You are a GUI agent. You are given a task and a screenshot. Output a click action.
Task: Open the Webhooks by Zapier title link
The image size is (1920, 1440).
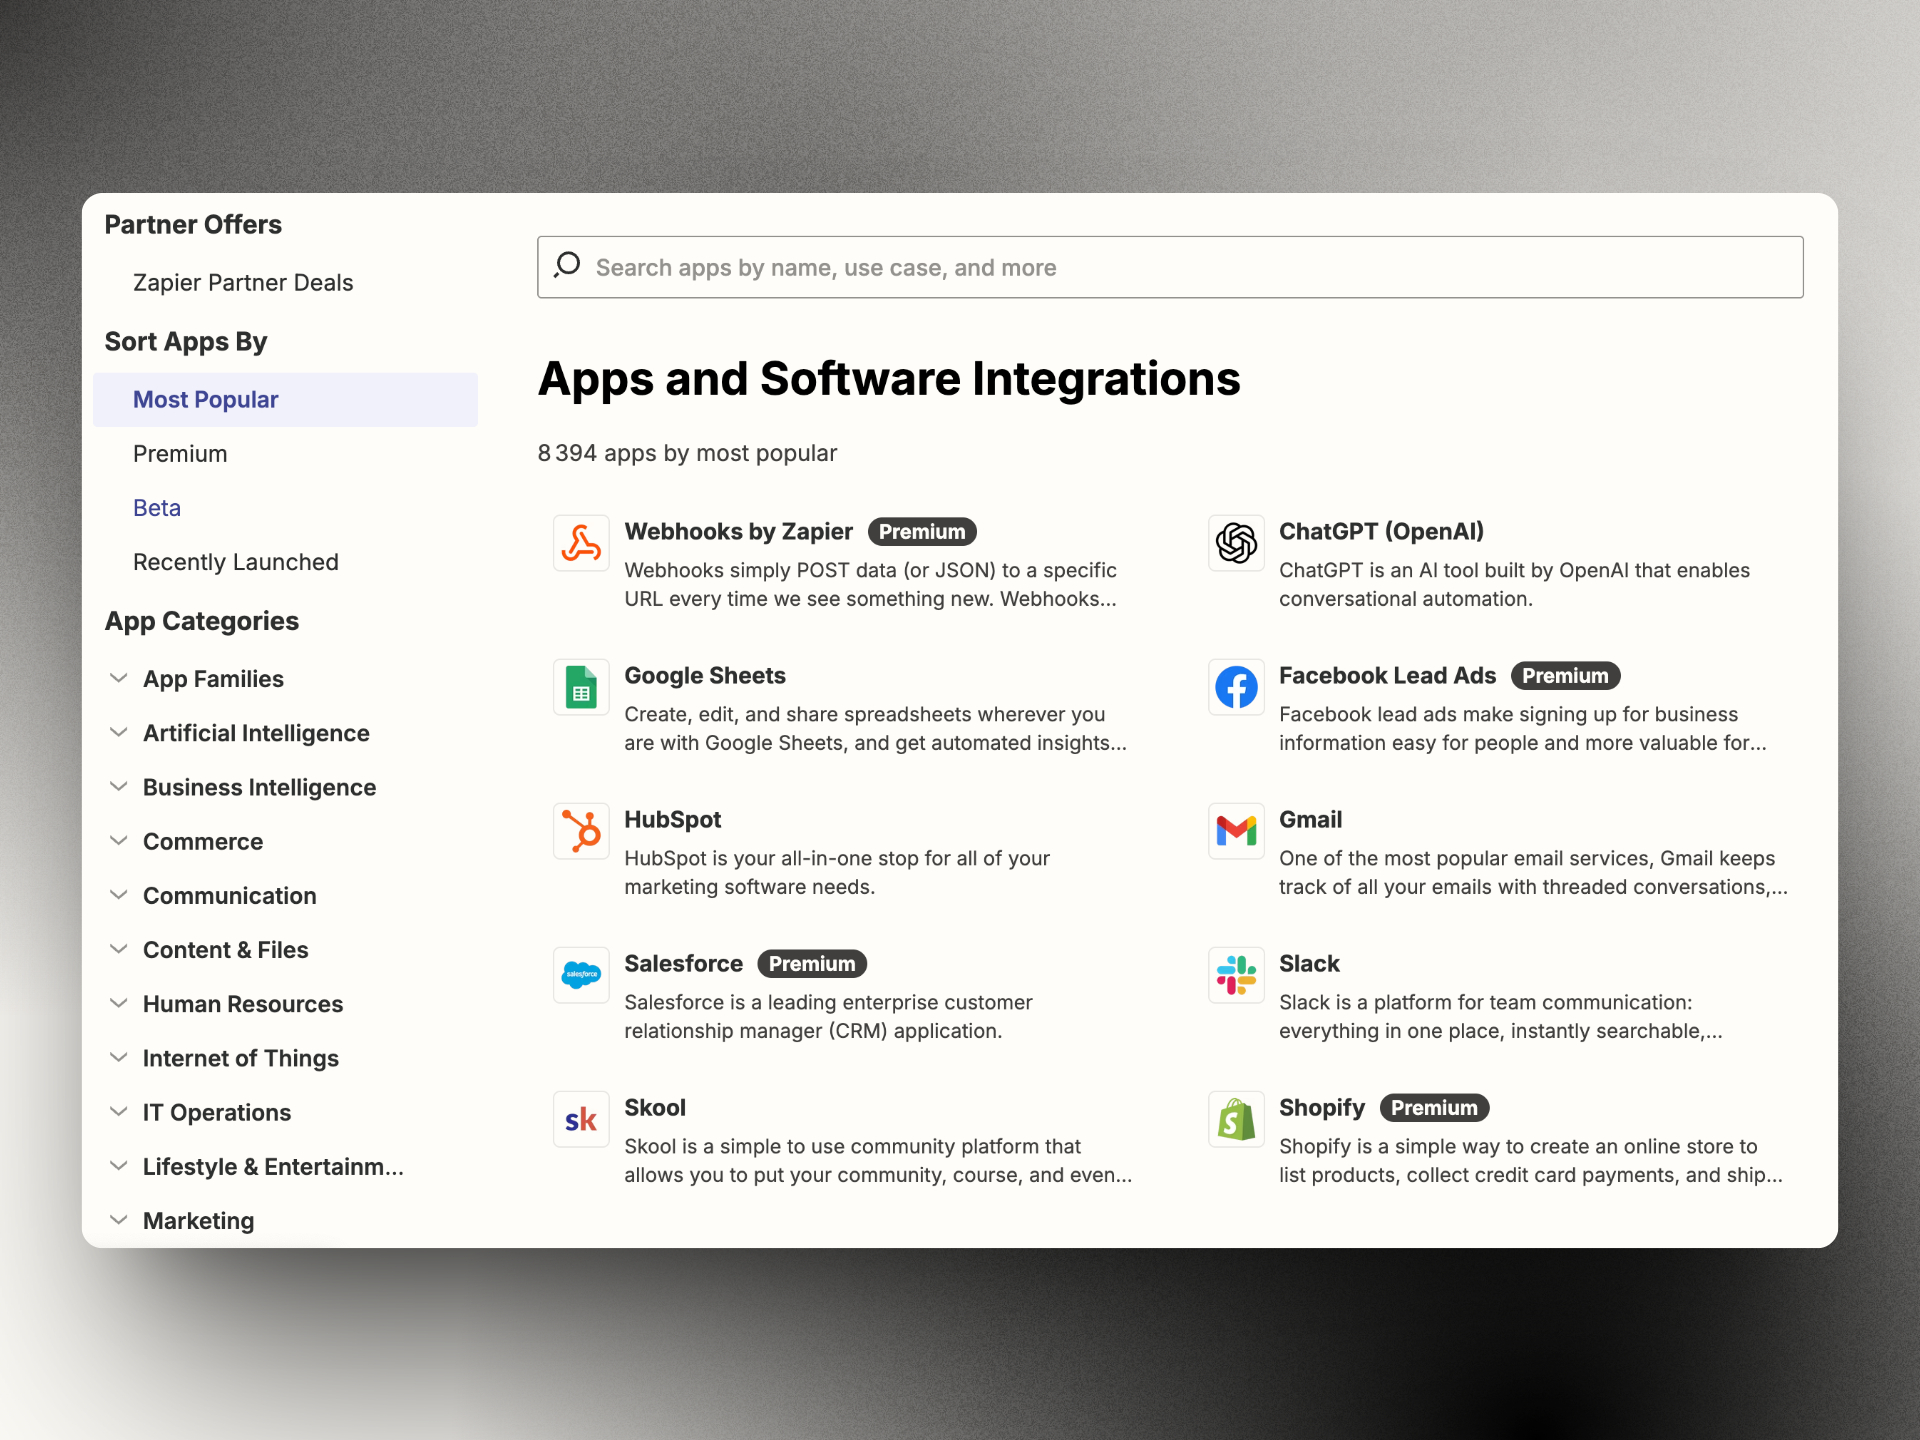738,531
